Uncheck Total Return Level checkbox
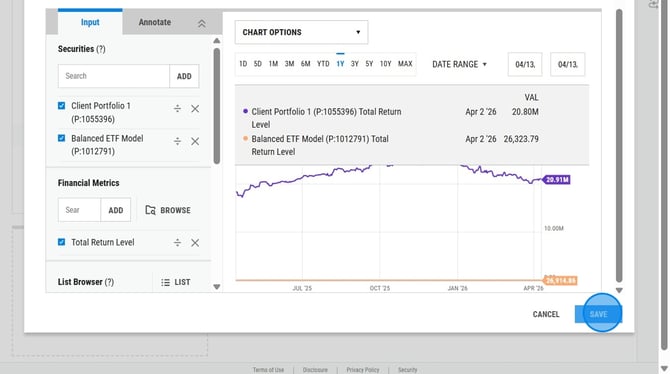This screenshot has width=670, height=374. coord(62,242)
